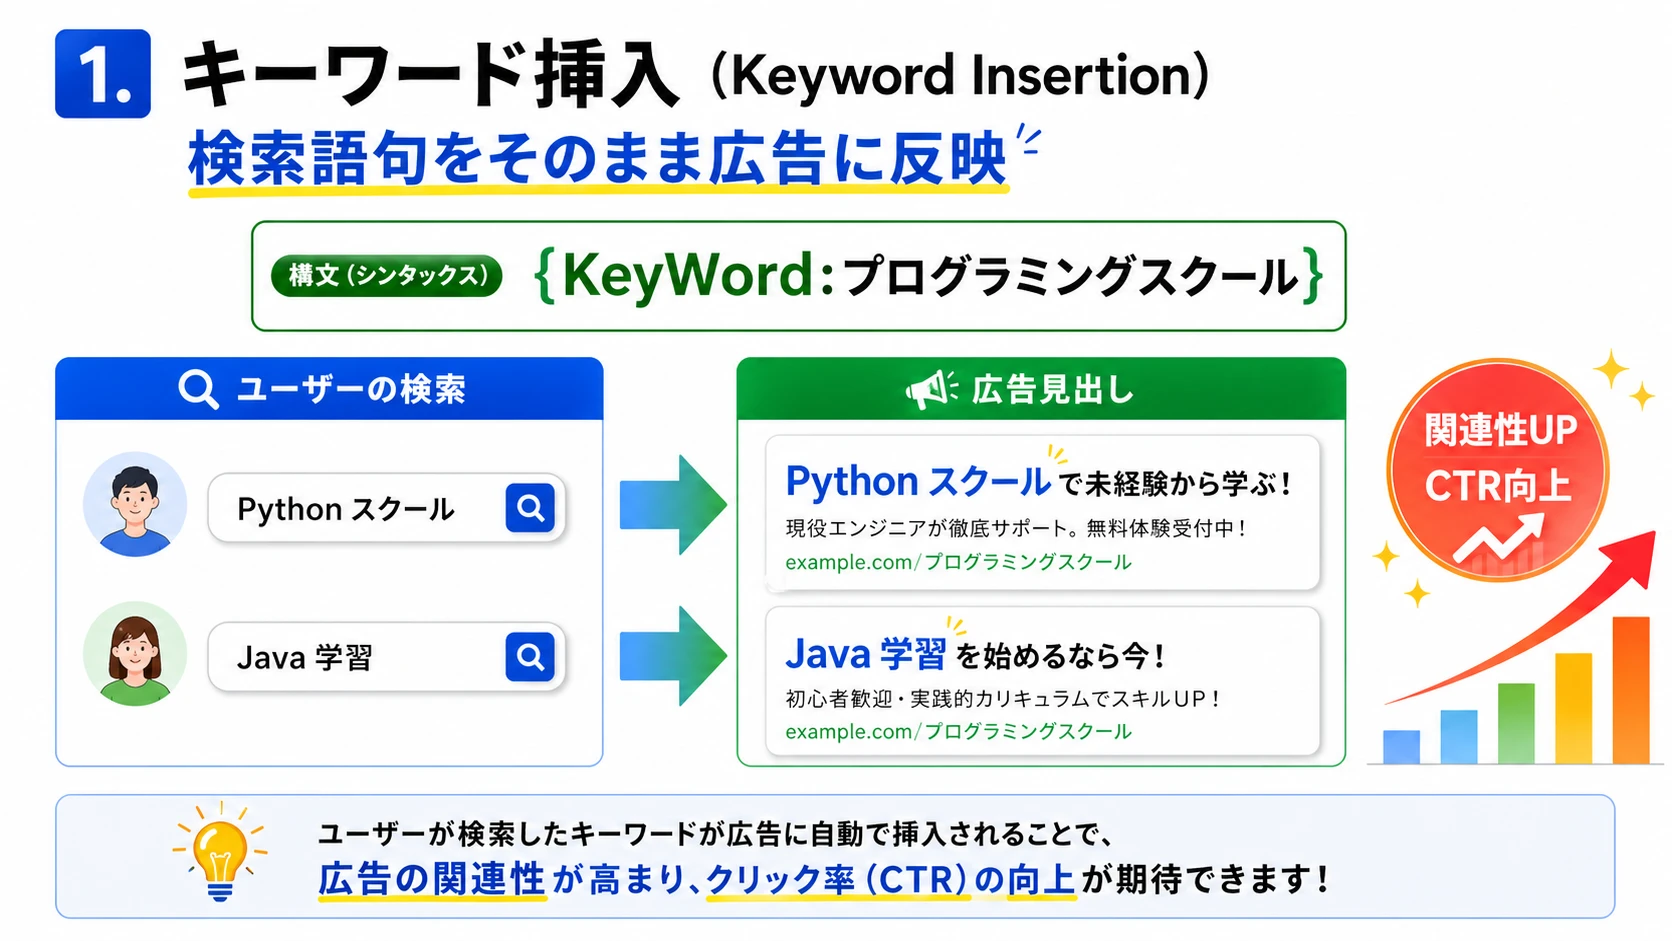The width and height of the screenshot is (1672, 941).
Task: Click search button in Python スクール box
Action: (x=530, y=508)
